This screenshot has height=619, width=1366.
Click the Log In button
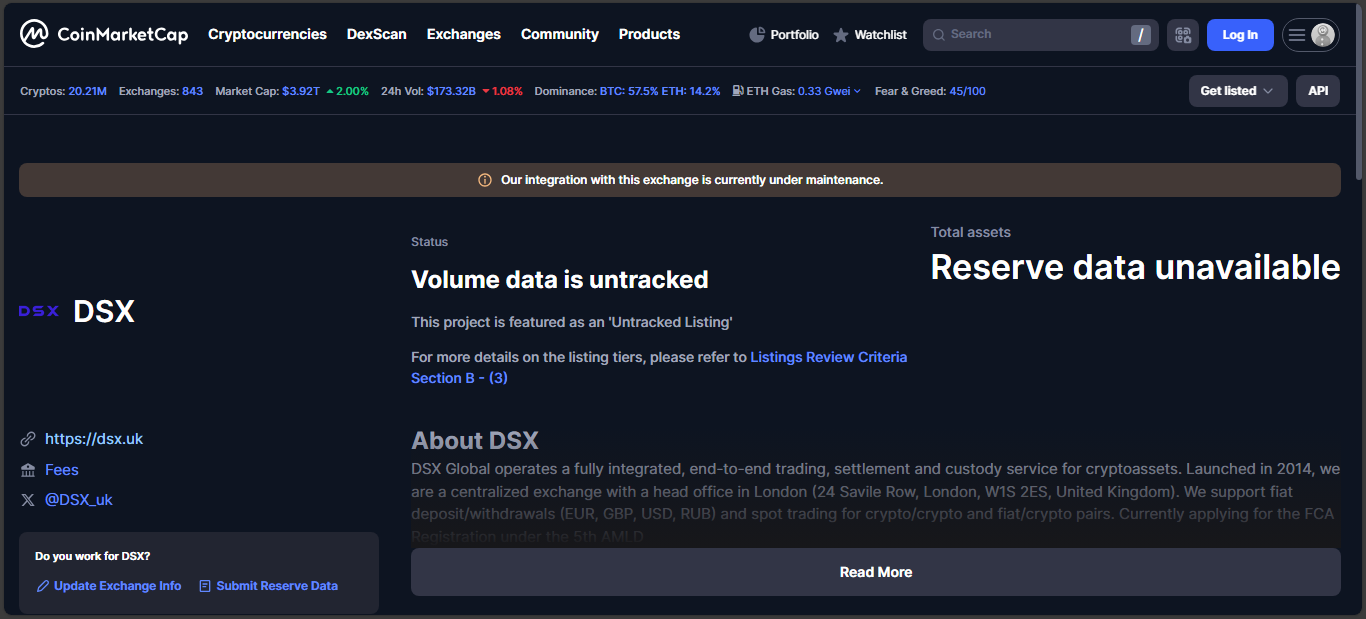(x=1239, y=35)
